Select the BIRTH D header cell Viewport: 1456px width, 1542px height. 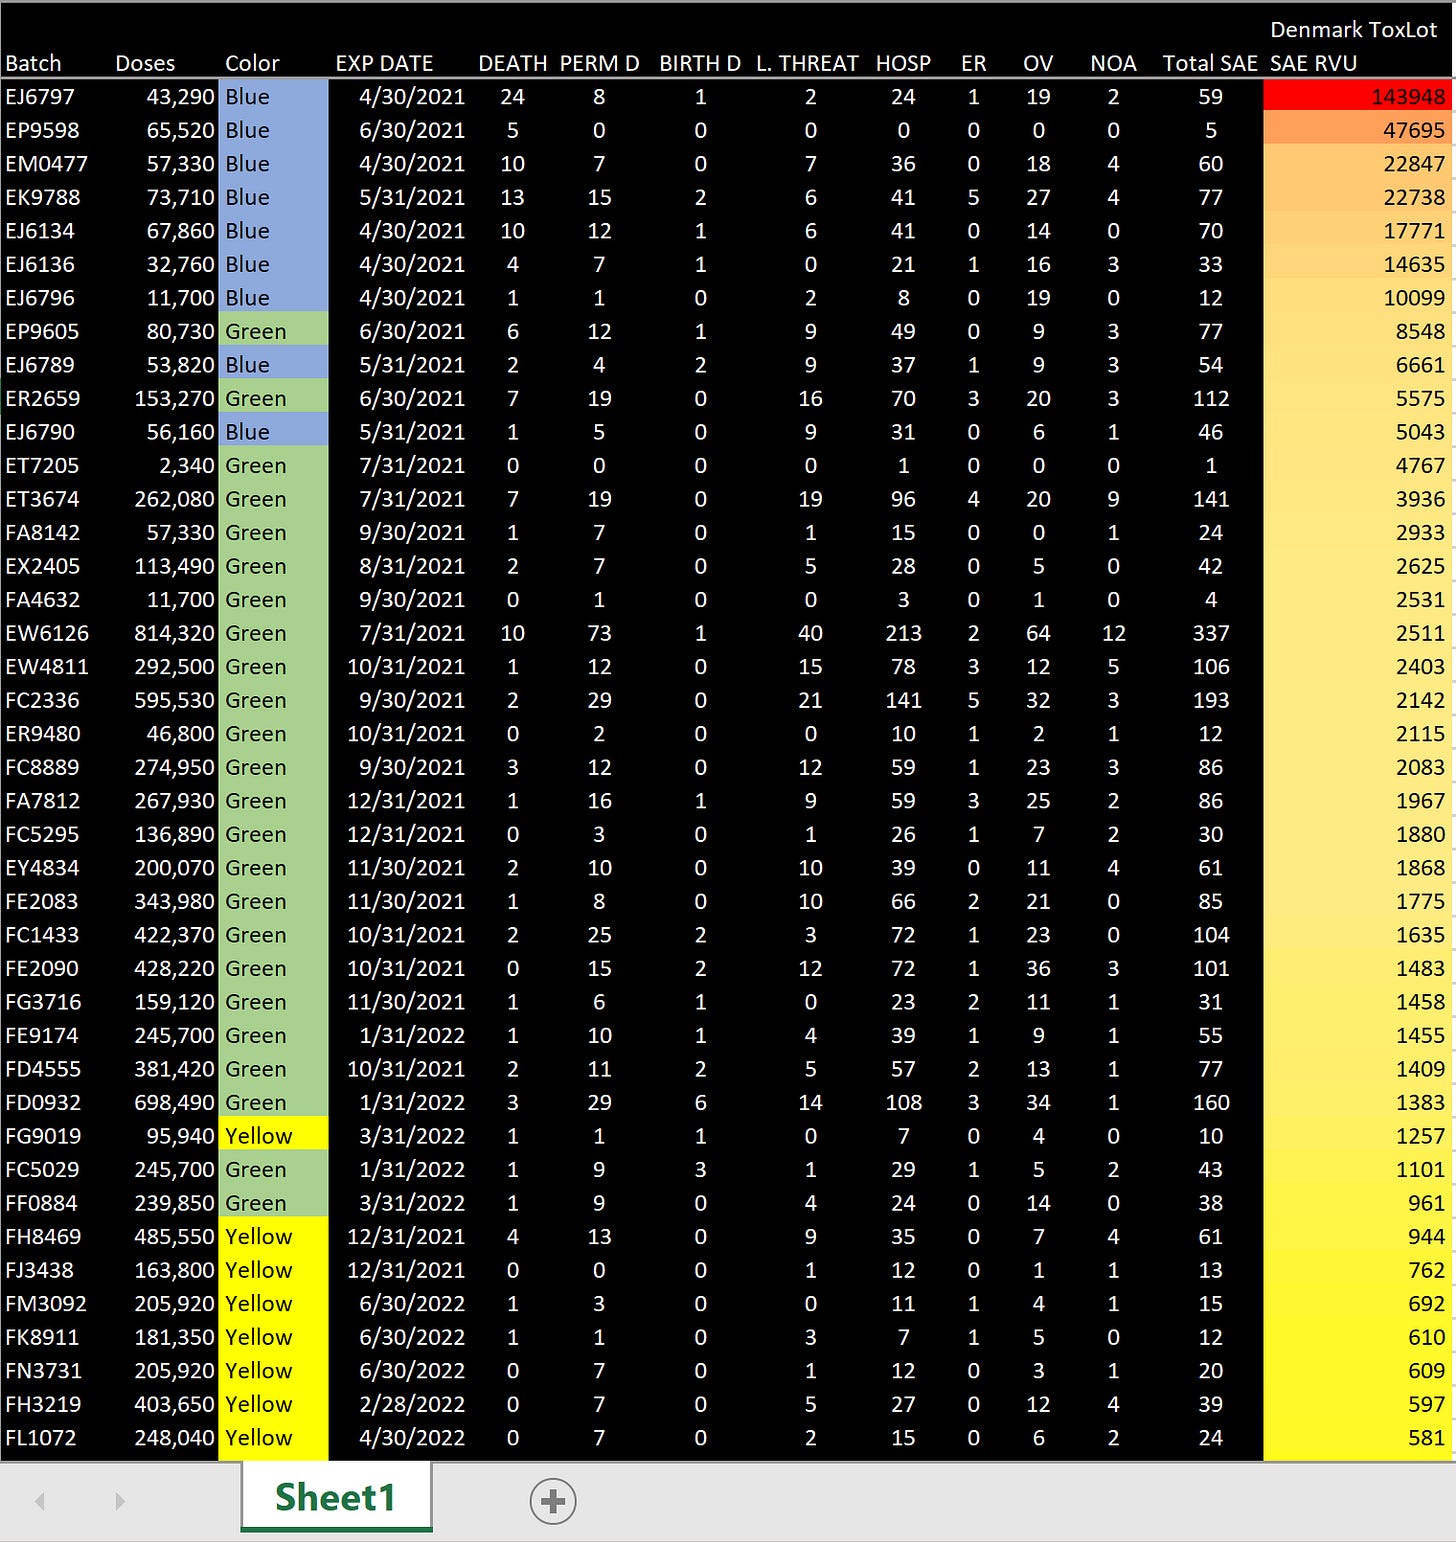click(700, 63)
